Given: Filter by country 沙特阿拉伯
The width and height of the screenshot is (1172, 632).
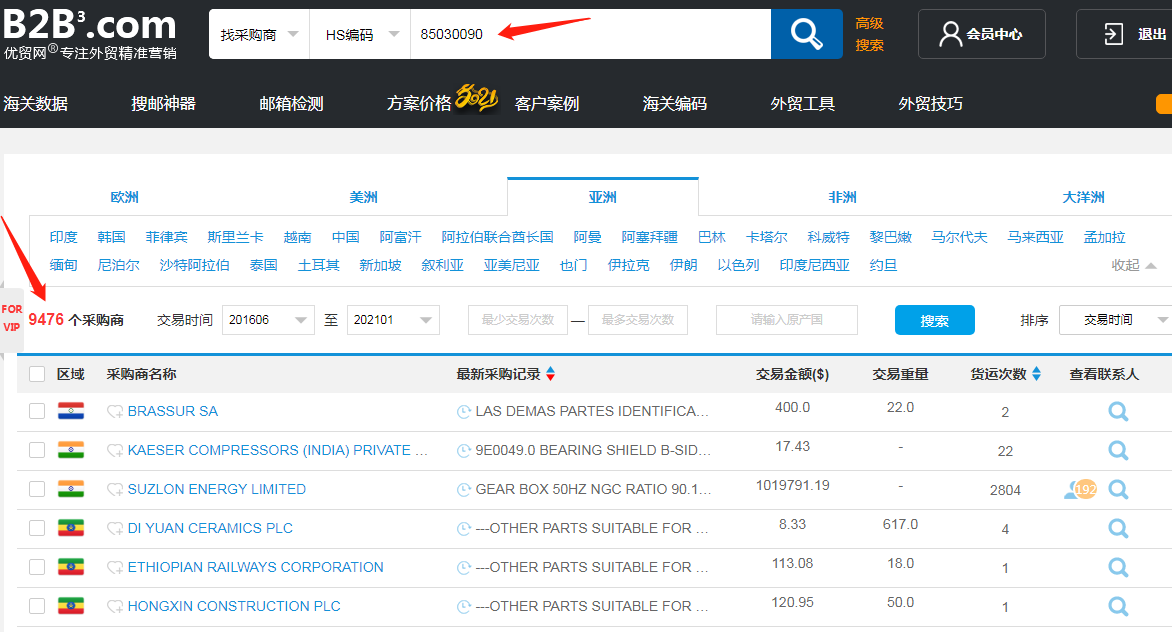Looking at the screenshot, I should tap(194, 265).
